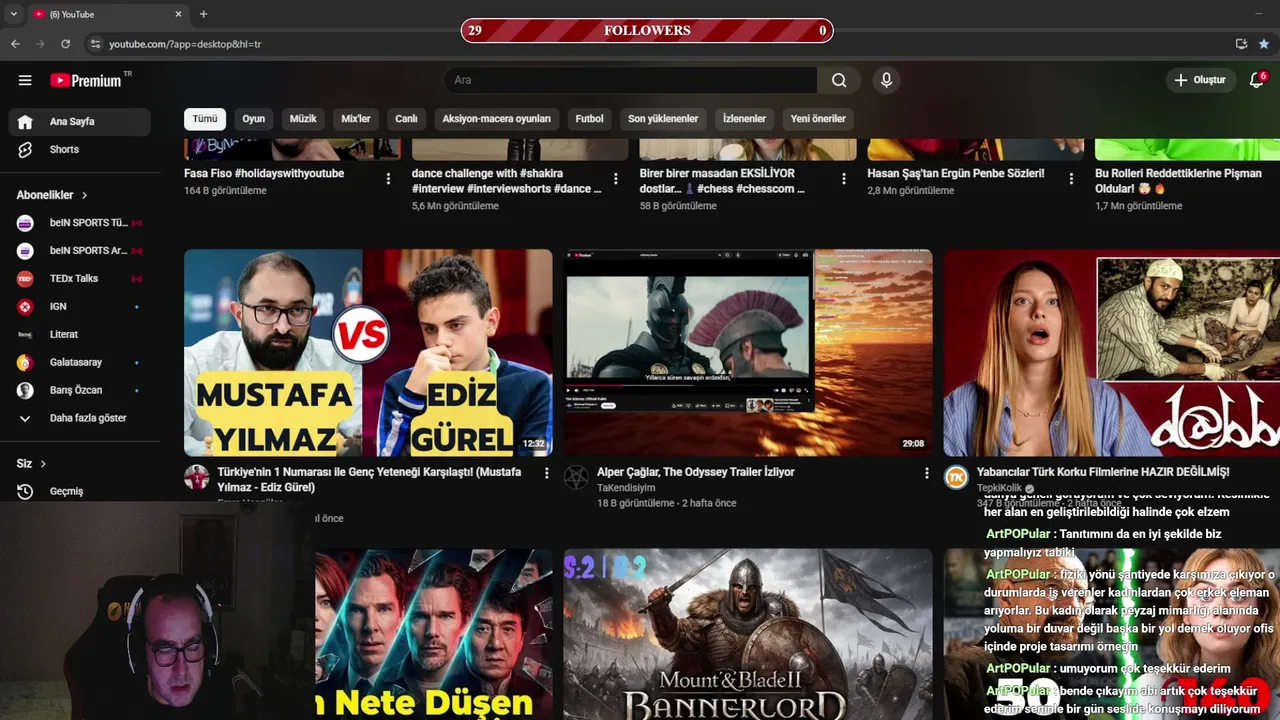
Task: Select the İzlenenler filter chip
Action: (x=744, y=119)
